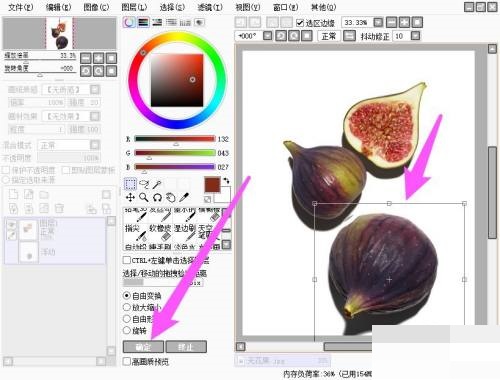Open the 文件 menu
500x380 pixels.
click(20, 7)
